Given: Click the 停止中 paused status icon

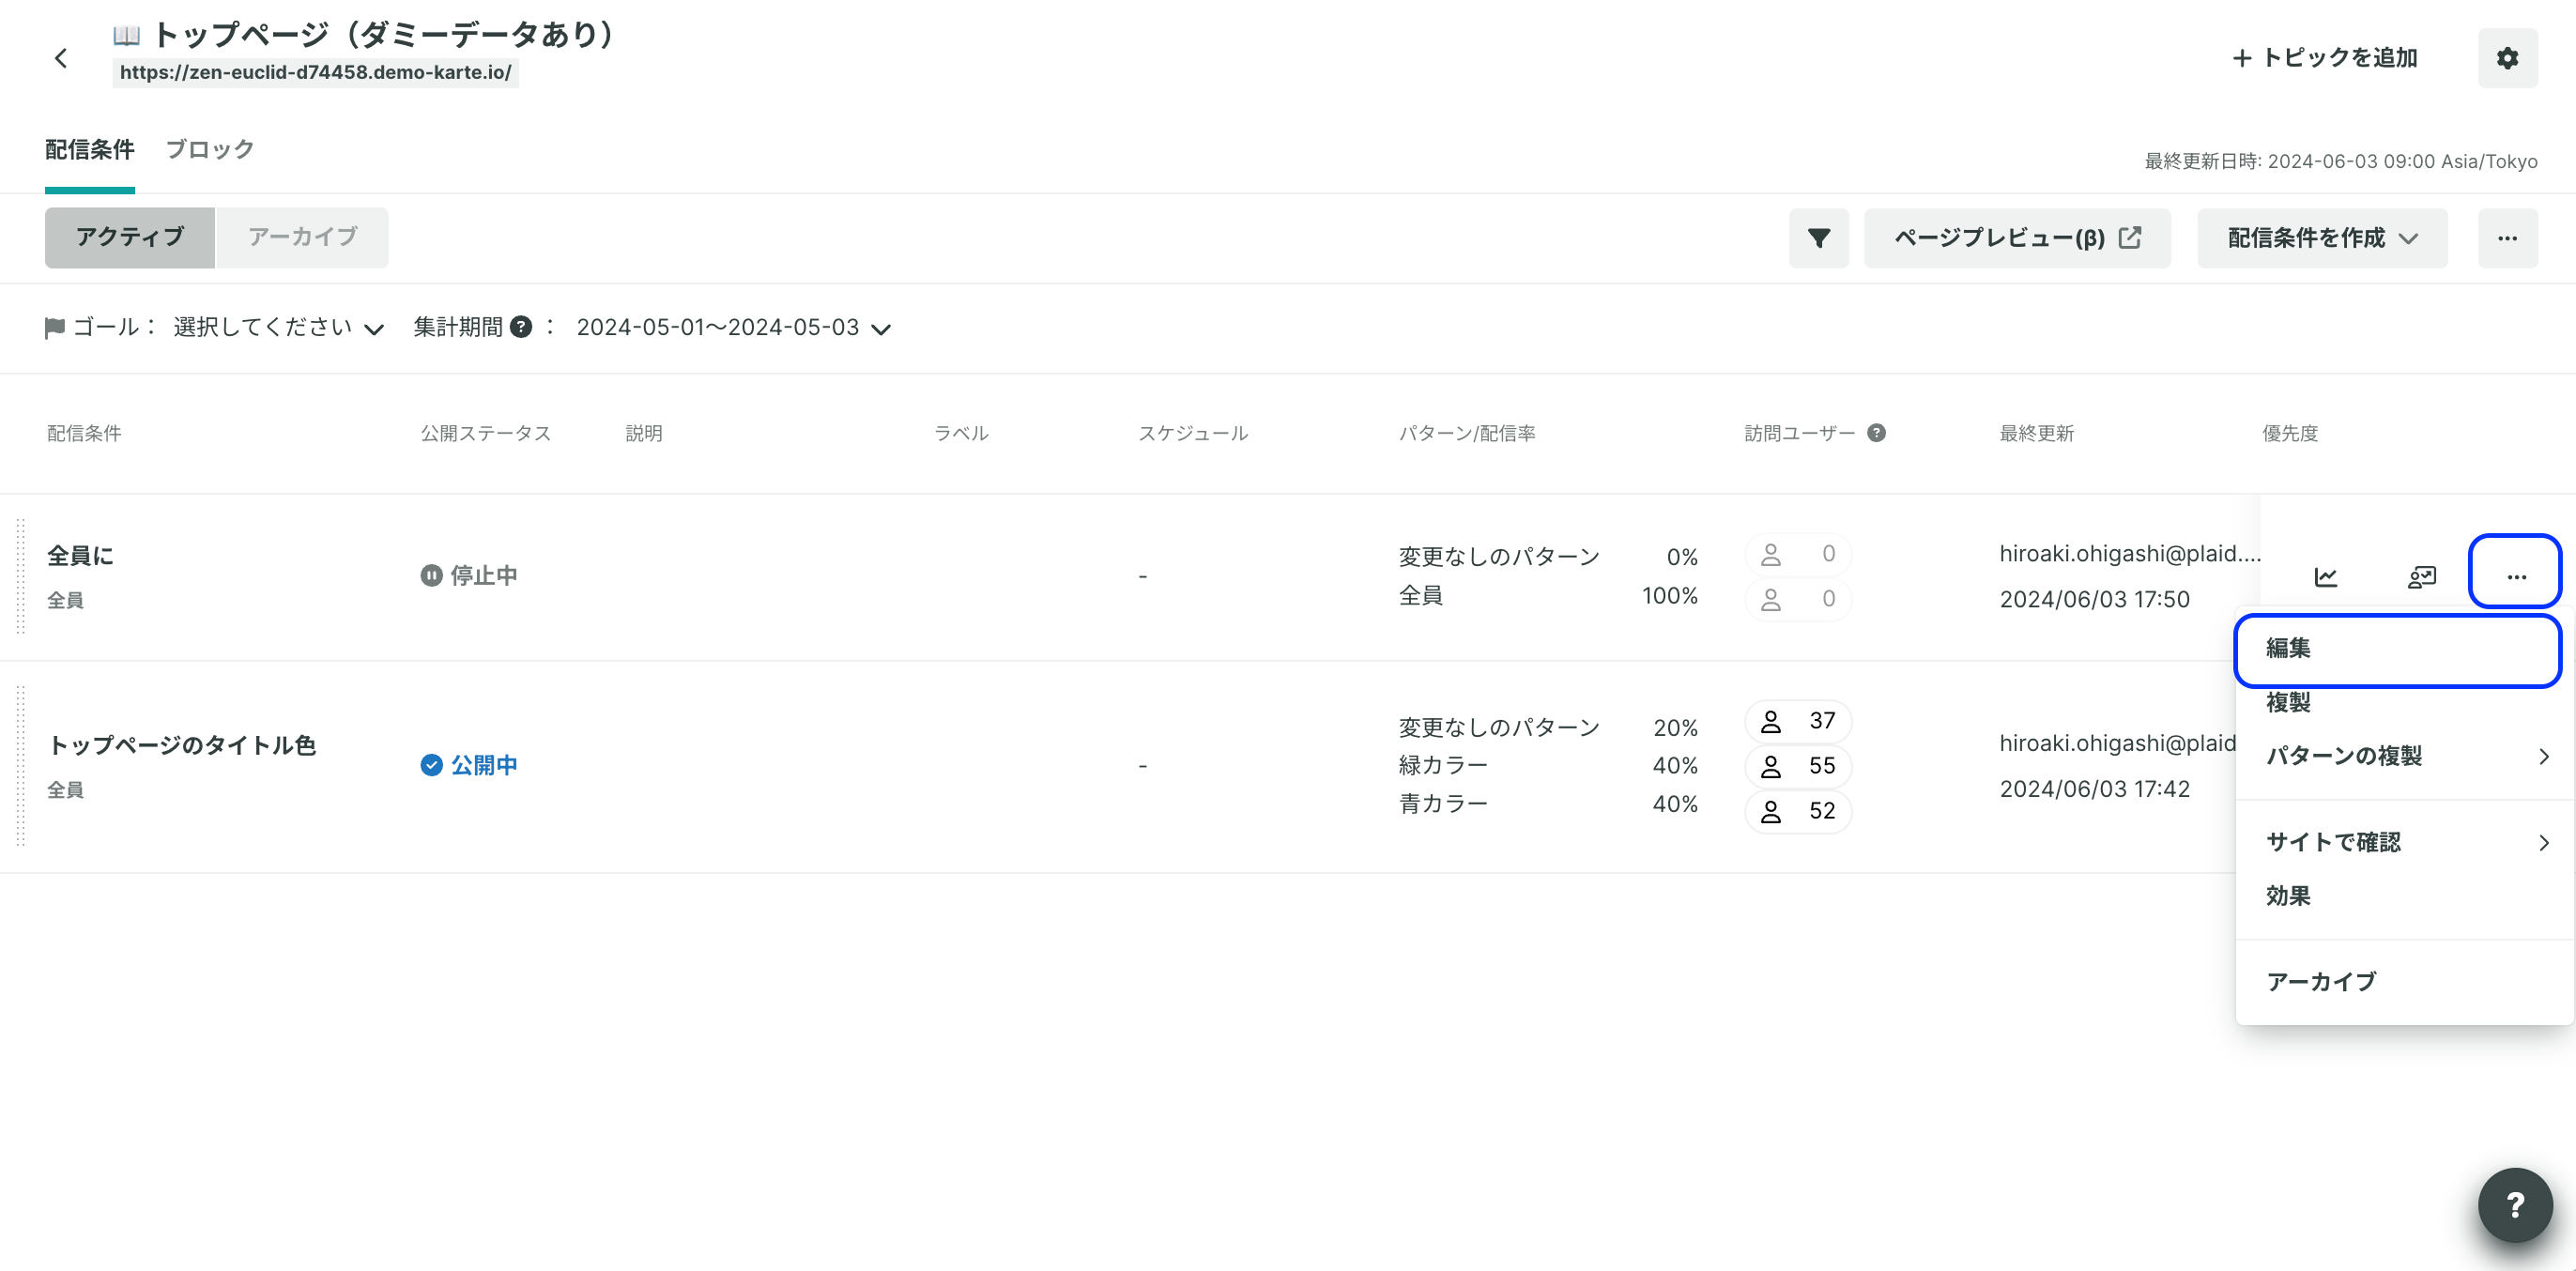Looking at the screenshot, I should [431, 575].
